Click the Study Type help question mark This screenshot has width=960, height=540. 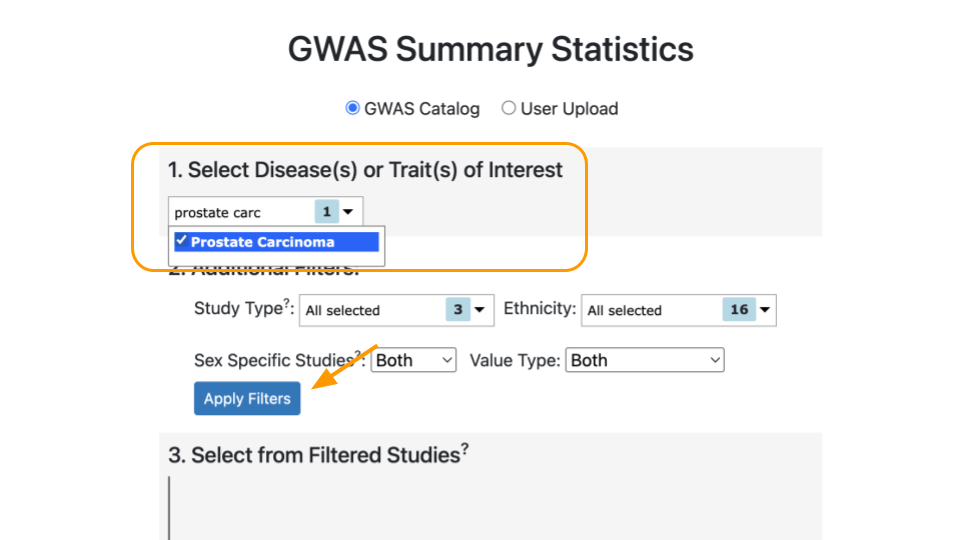tap(286, 302)
